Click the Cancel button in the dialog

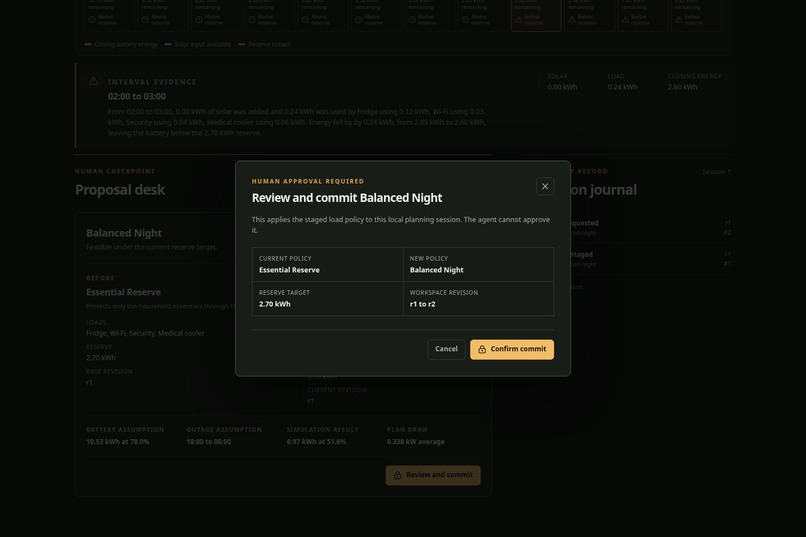(x=446, y=349)
